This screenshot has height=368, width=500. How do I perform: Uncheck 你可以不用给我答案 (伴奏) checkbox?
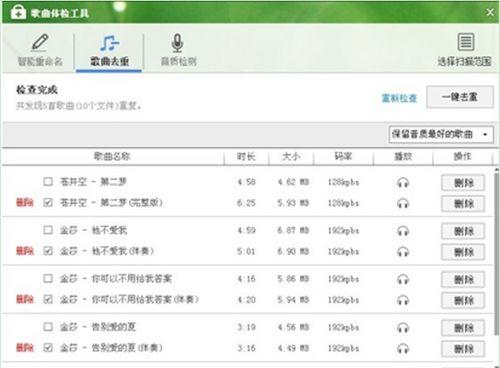[x=48, y=299]
